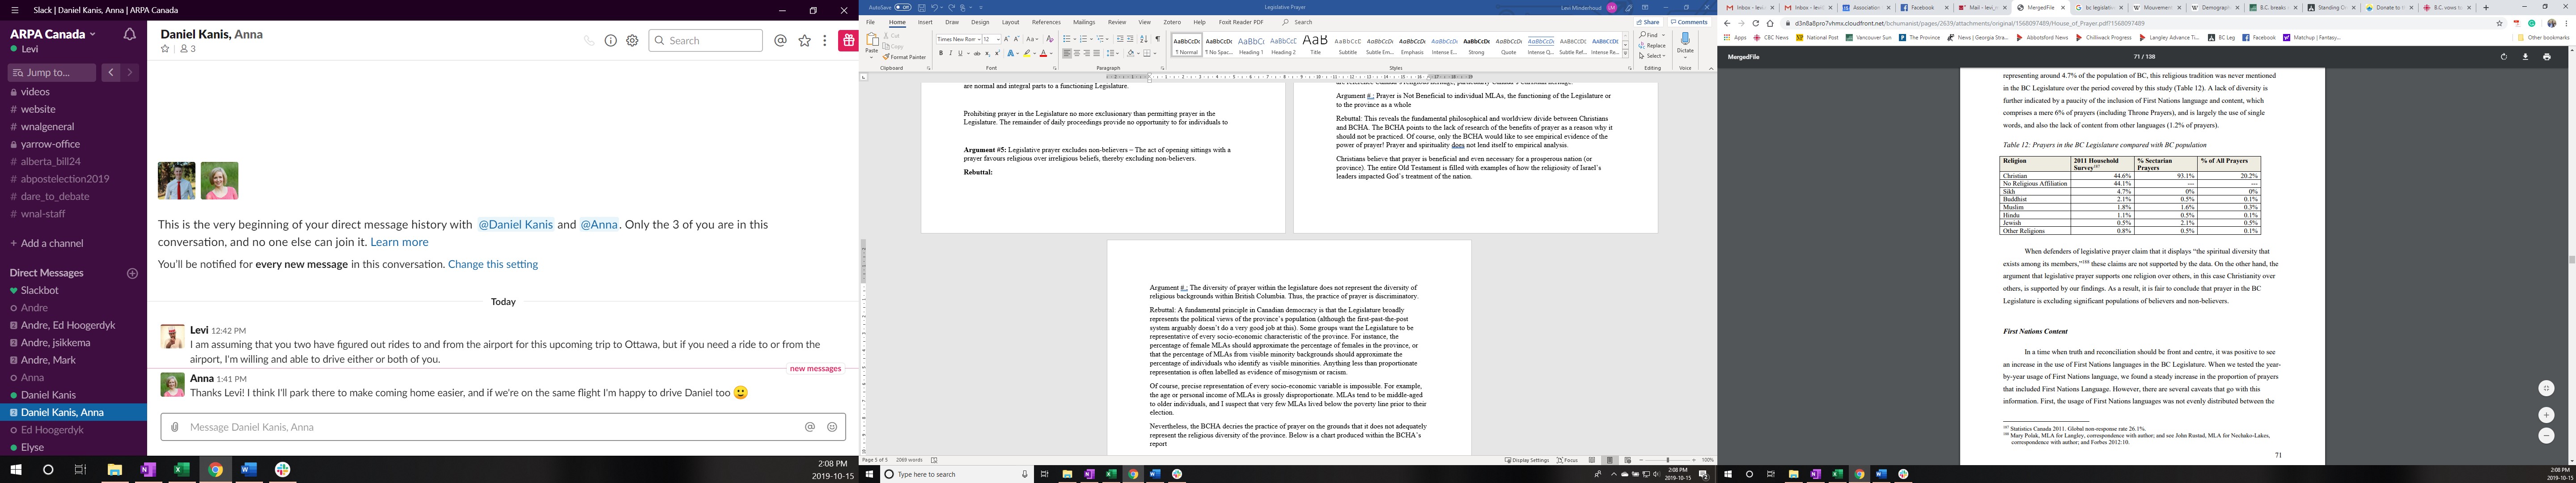This screenshot has height=483, width=2576.
Task: Click Change this setting link
Action: click(x=493, y=264)
